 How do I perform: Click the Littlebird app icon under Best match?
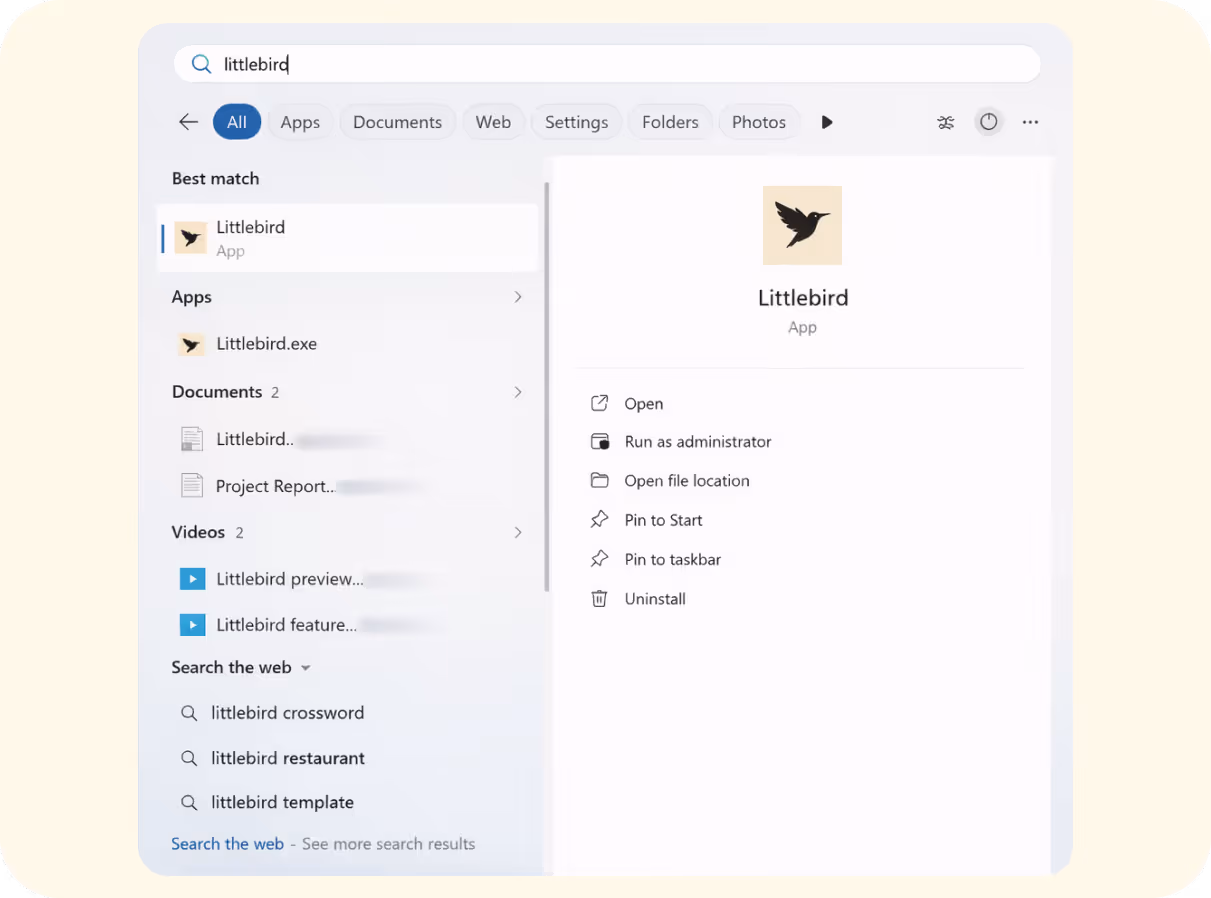pyautogui.click(x=191, y=237)
